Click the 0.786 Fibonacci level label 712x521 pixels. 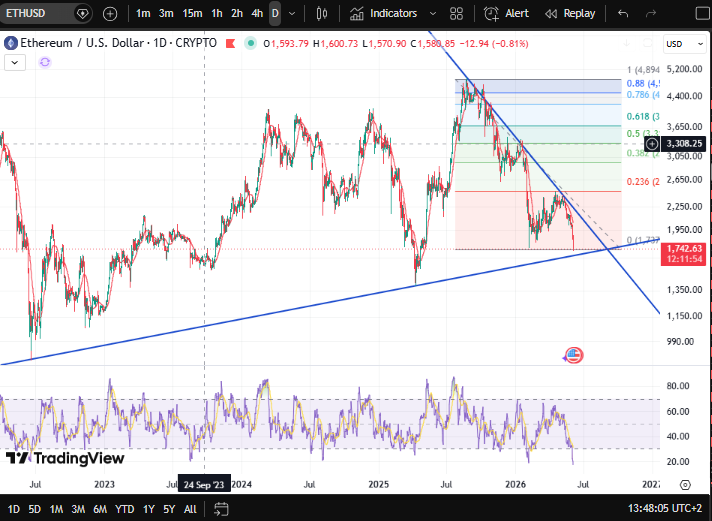pos(643,95)
